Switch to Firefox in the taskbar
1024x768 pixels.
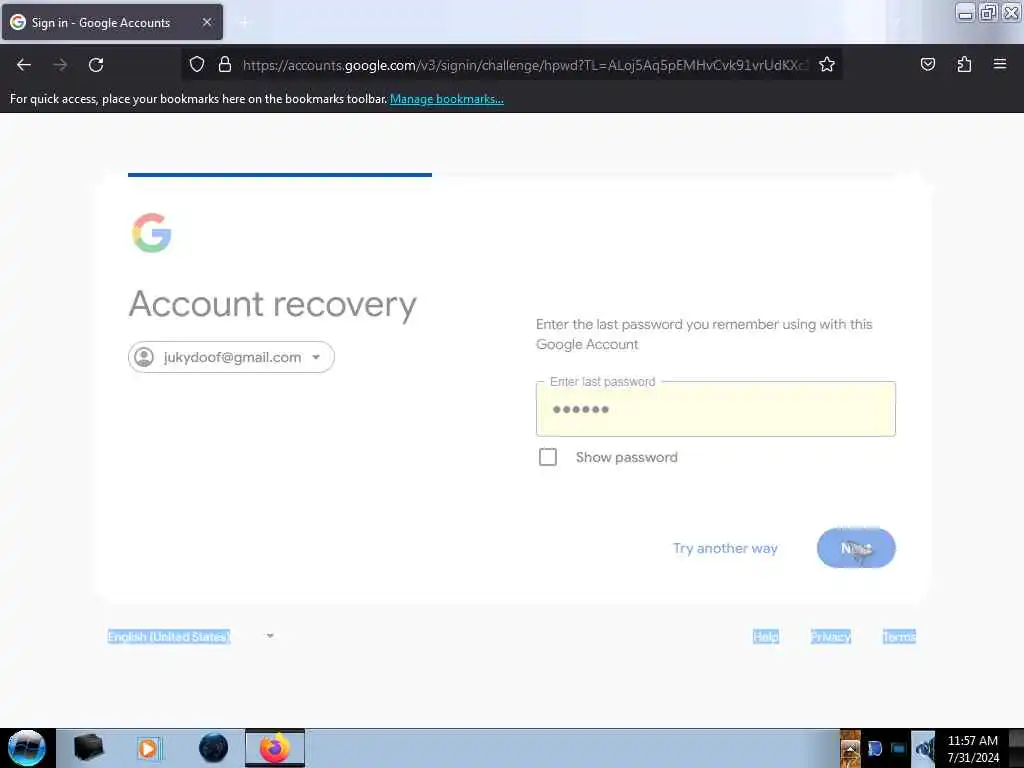275,748
